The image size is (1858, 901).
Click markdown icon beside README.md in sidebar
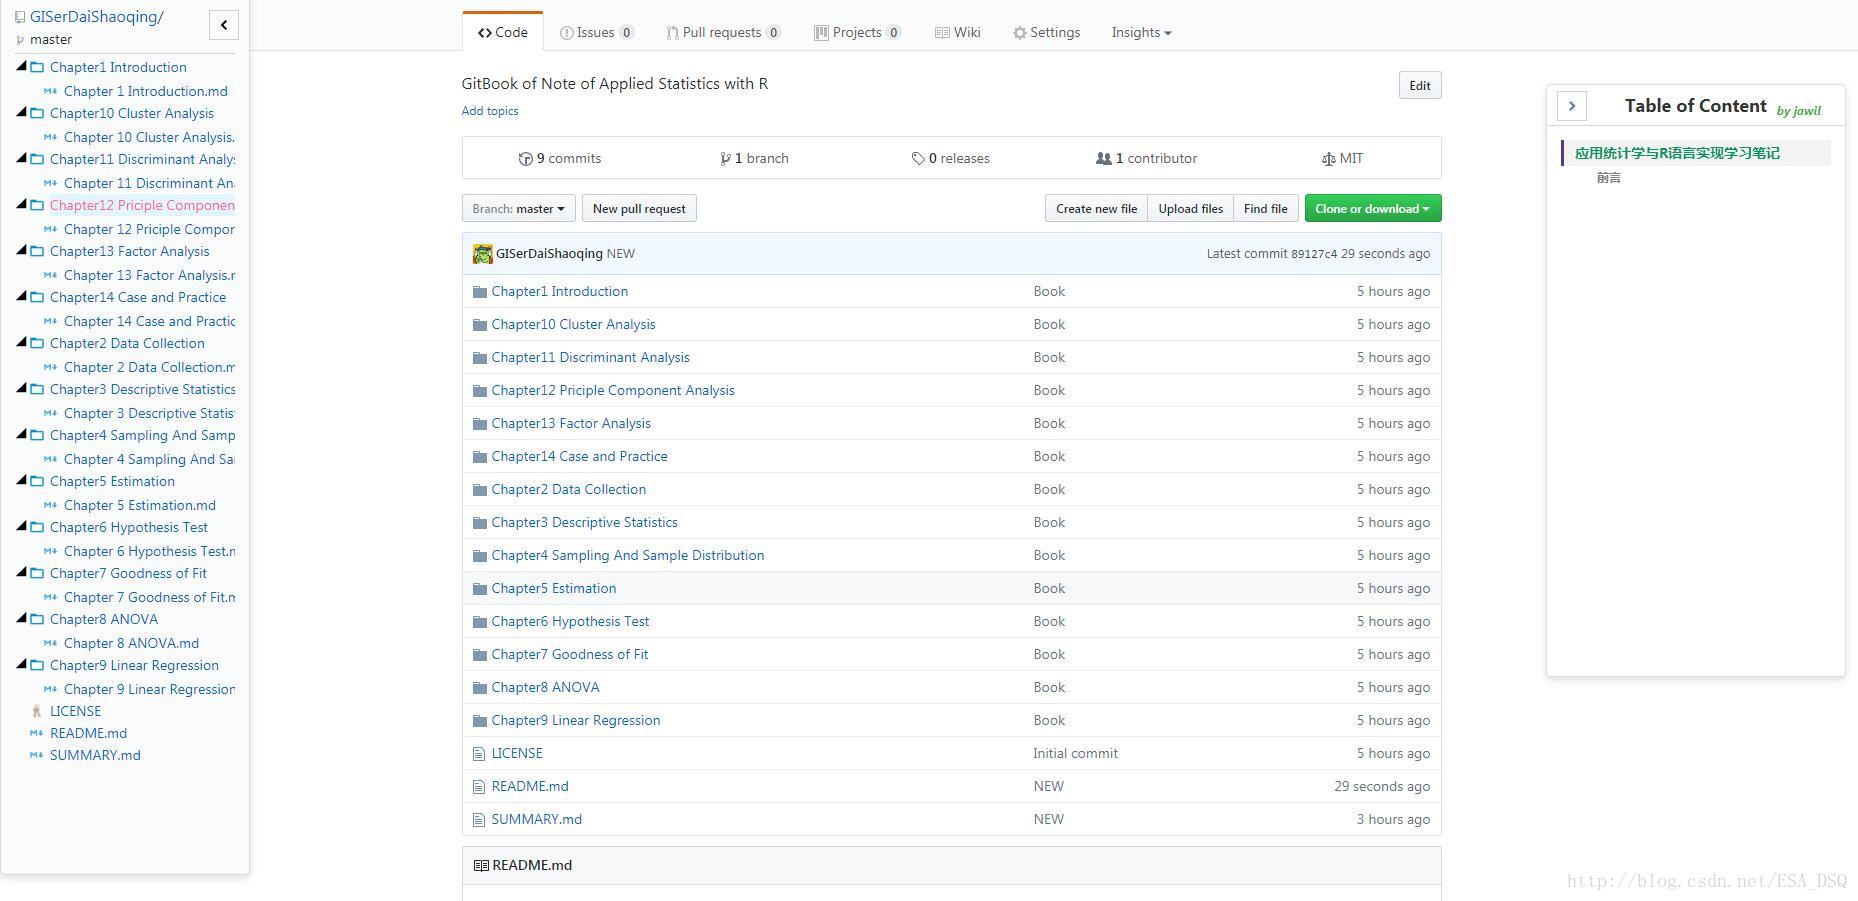click(x=37, y=733)
